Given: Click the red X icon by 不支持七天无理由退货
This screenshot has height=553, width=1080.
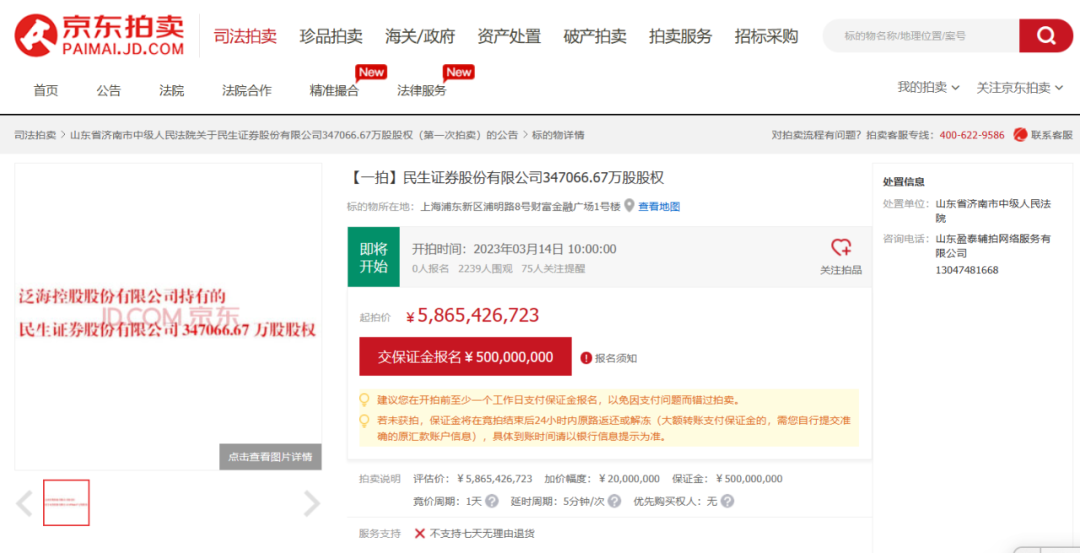Looking at the screenshot, I should [x=419, y=533].
